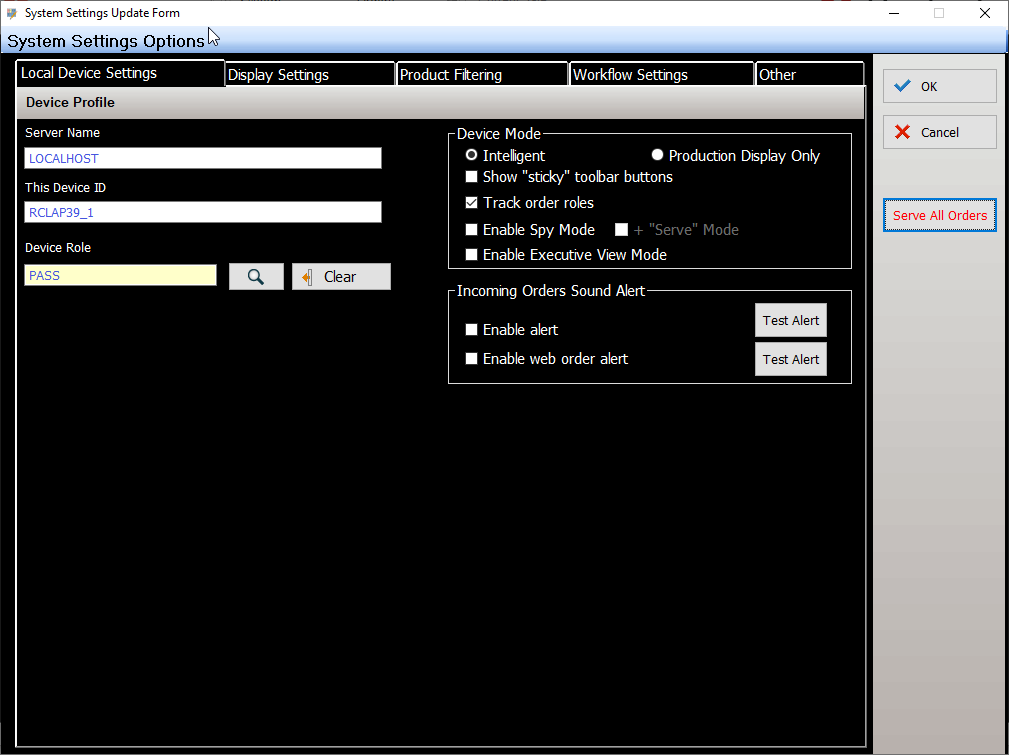Click the Serve All Orders button
This screenshot has width=1009, height=755.
tap(940, 215)
